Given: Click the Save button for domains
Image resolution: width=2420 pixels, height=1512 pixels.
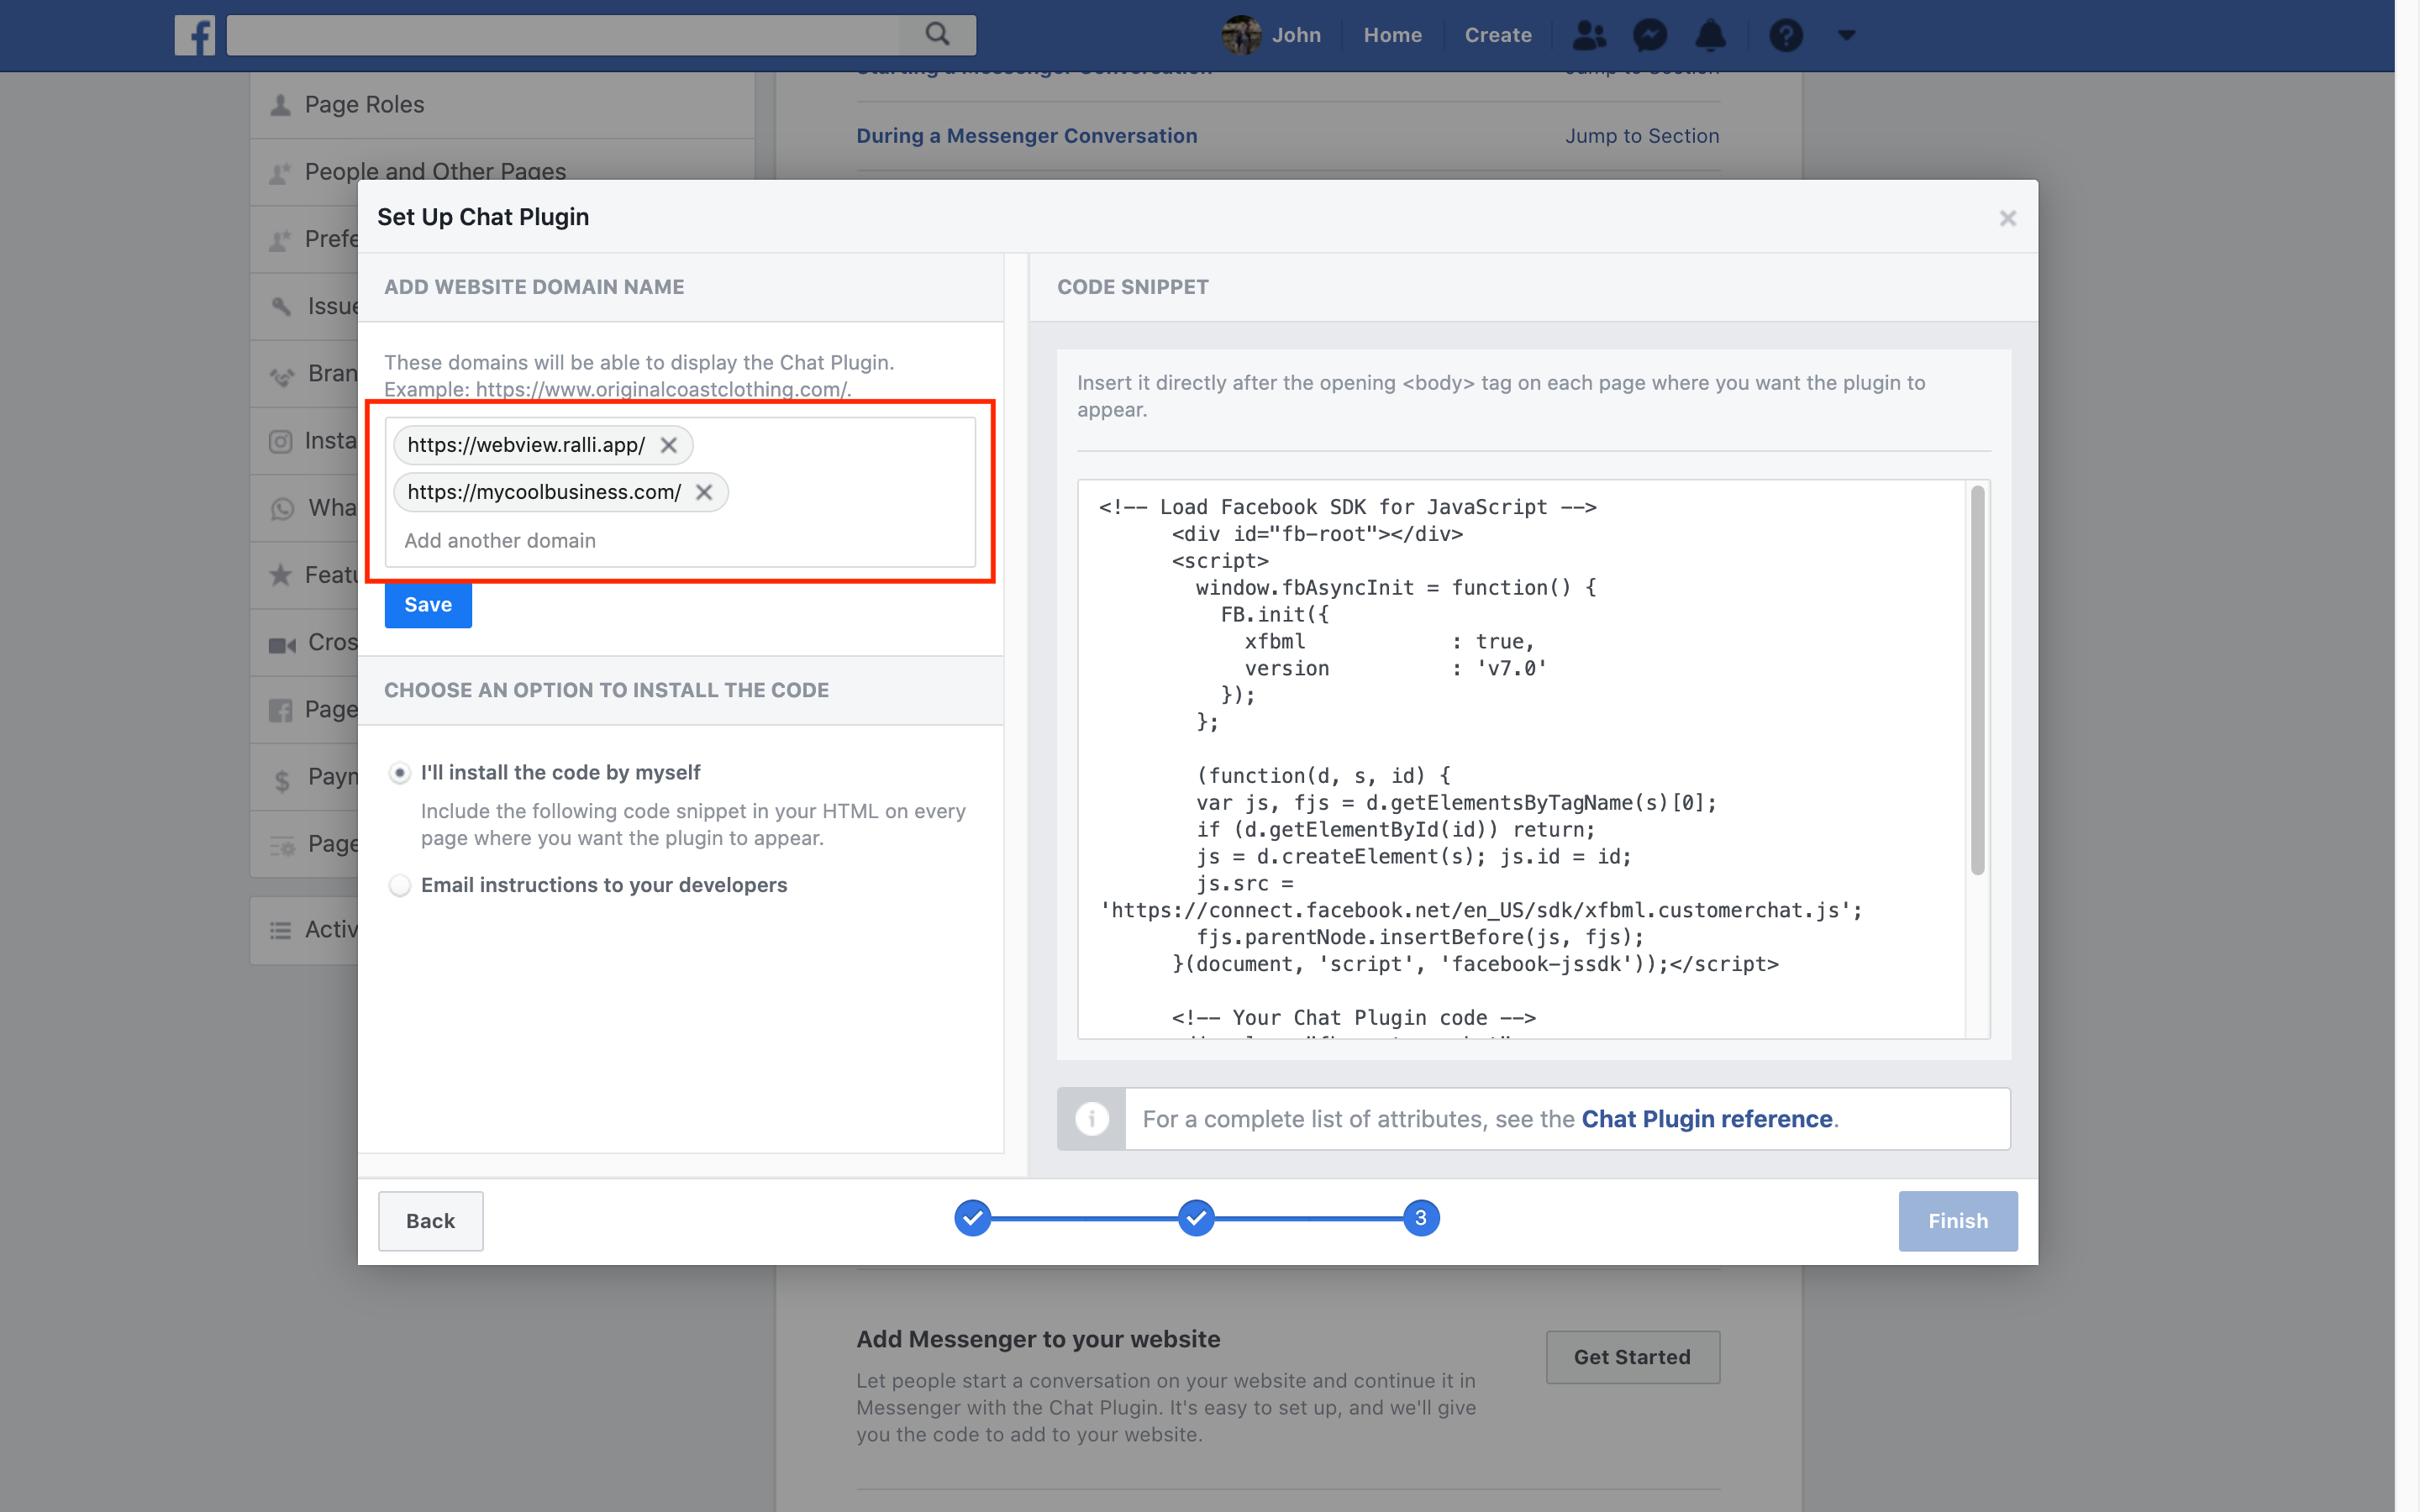Looking at the screenshot, I should click(428, 605).
